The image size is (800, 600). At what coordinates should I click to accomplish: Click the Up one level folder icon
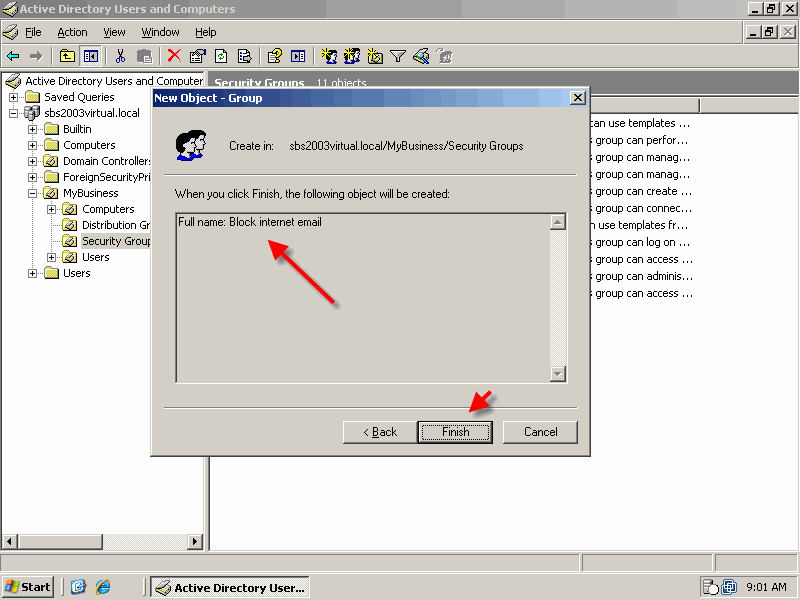(x=67, y=56)
